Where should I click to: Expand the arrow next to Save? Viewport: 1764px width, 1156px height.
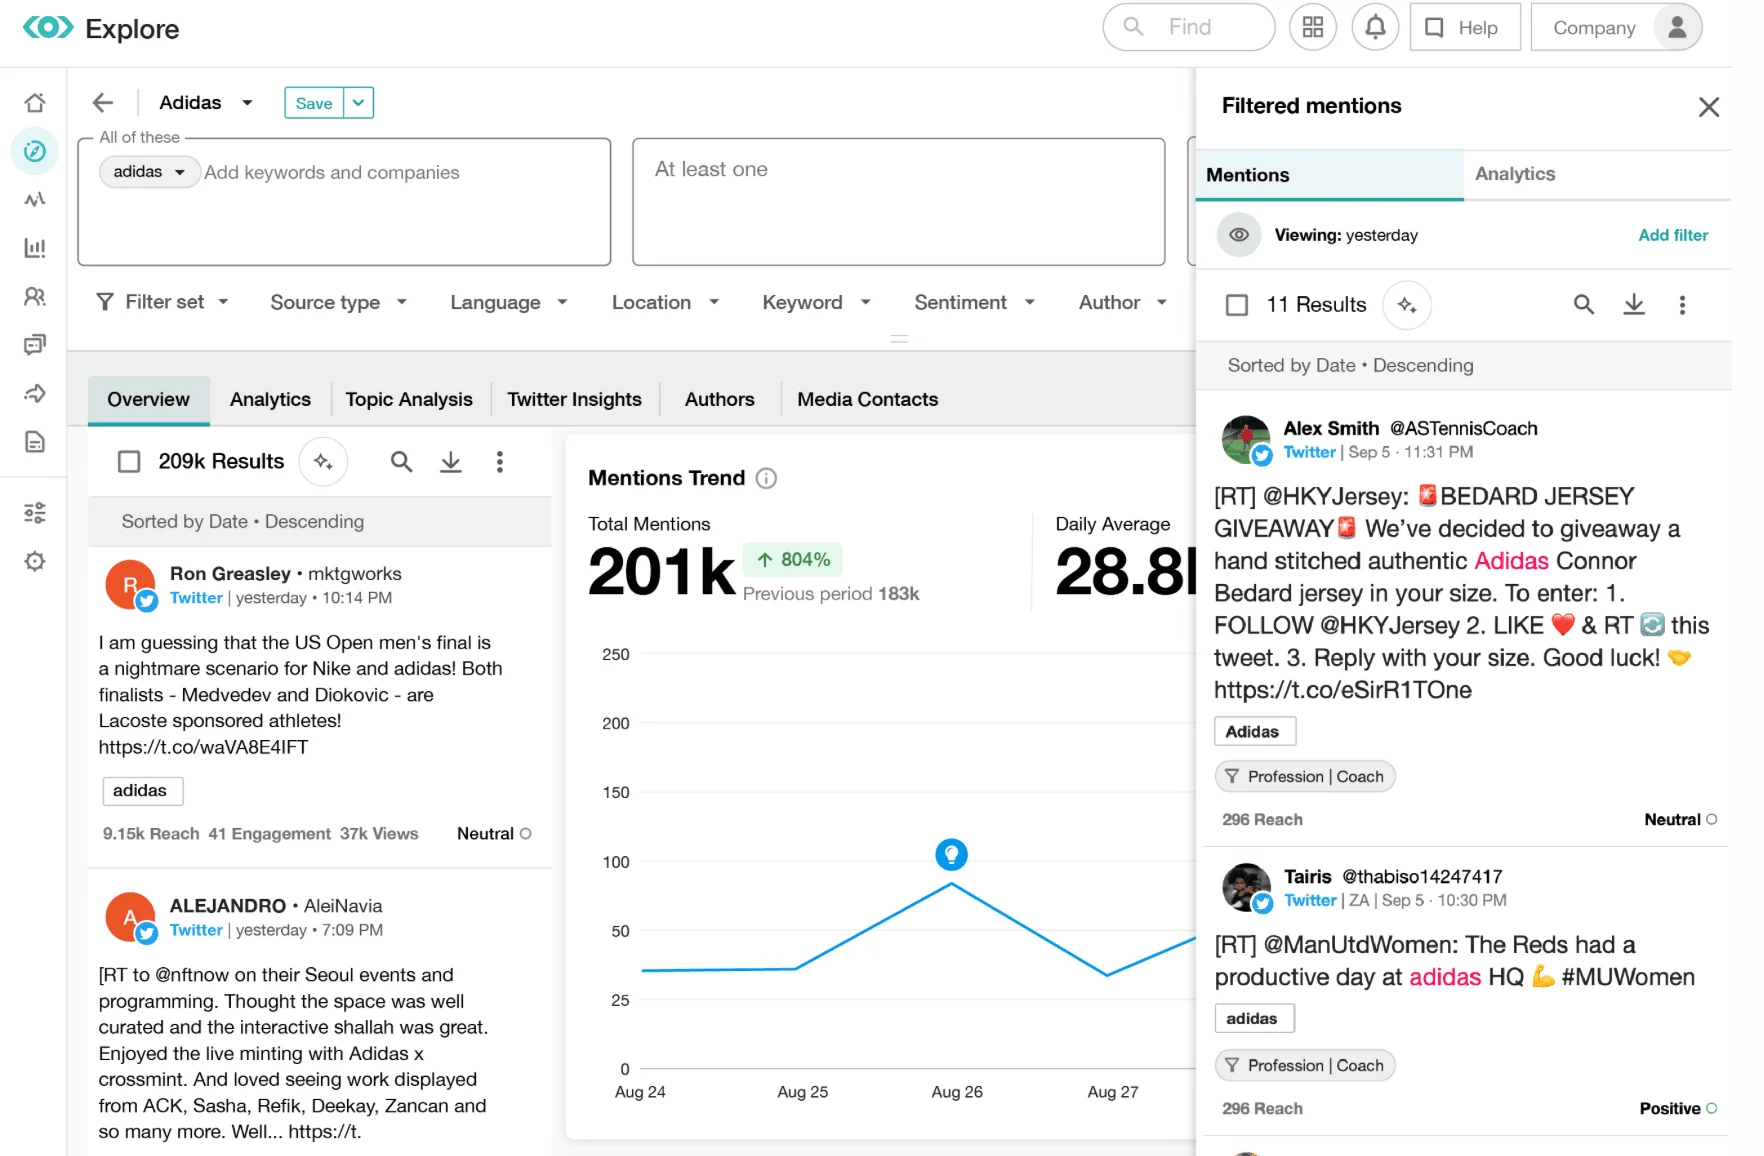pos(358,102)
